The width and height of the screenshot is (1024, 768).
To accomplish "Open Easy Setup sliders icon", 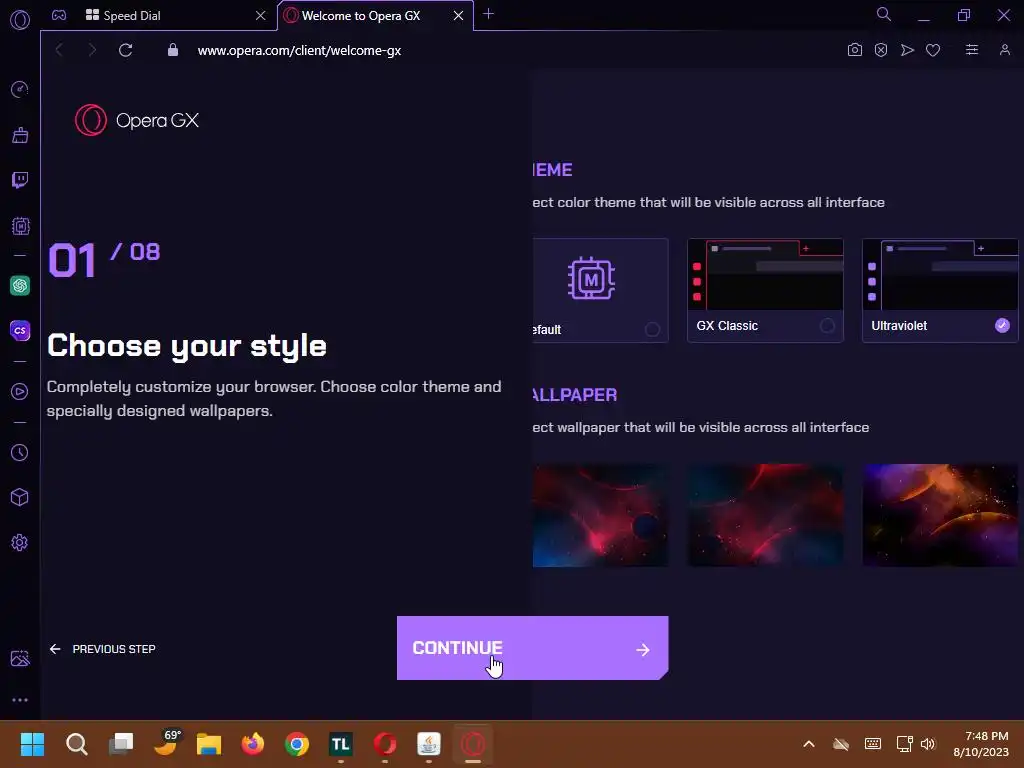I will 972,50.
